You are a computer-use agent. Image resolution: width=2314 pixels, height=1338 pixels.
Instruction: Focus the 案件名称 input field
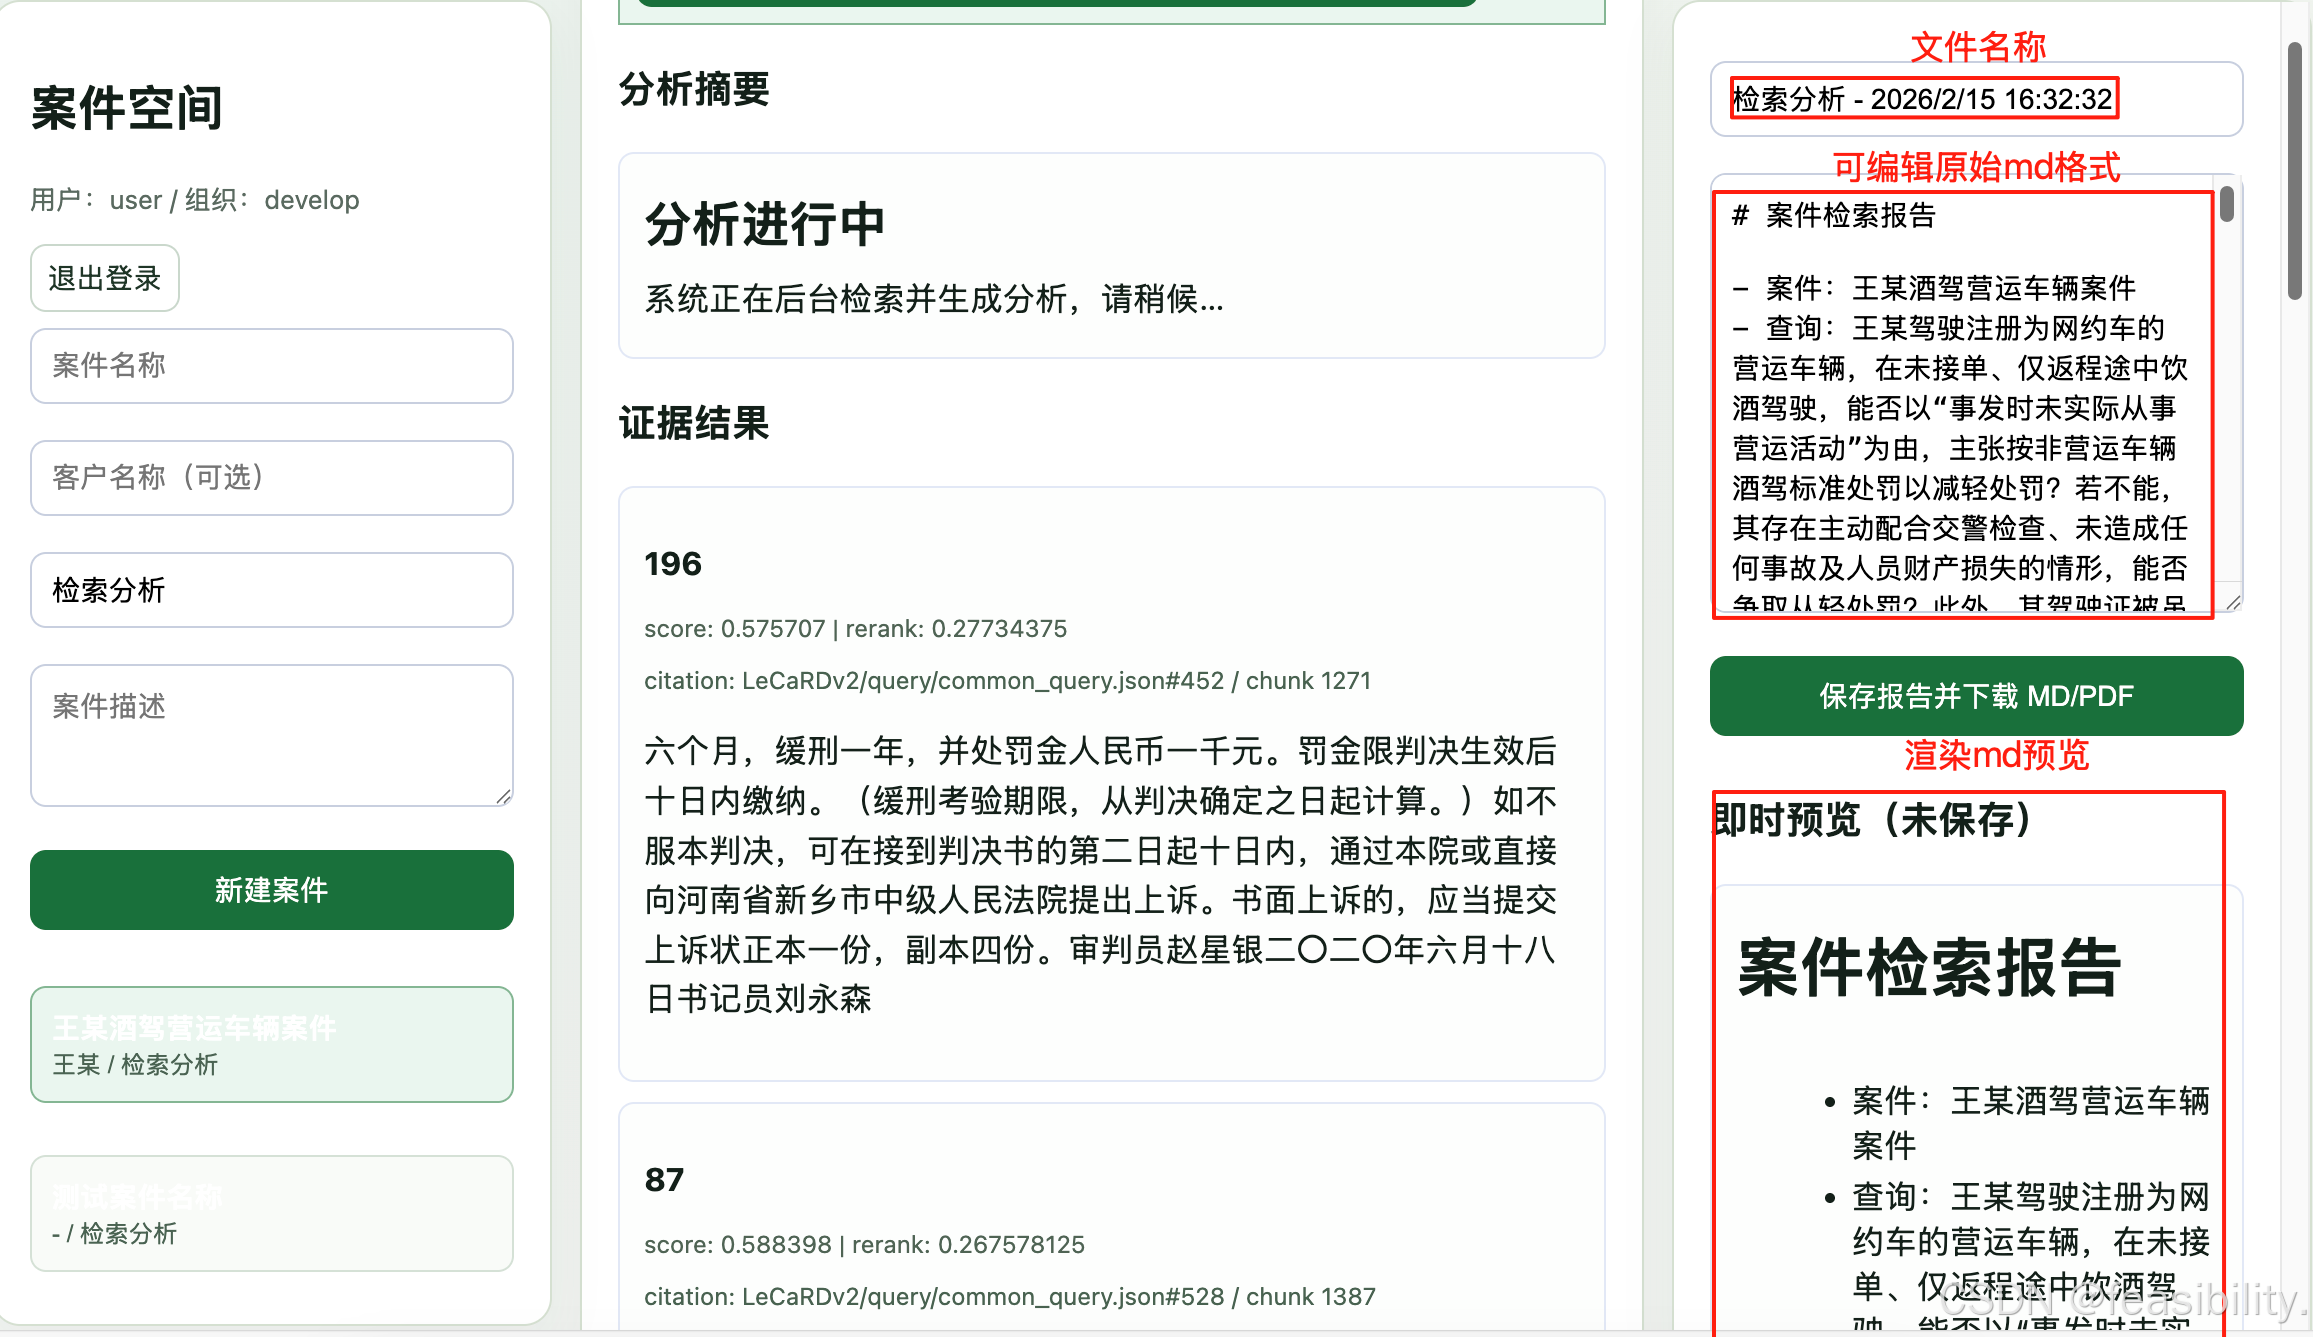[271, 366]
